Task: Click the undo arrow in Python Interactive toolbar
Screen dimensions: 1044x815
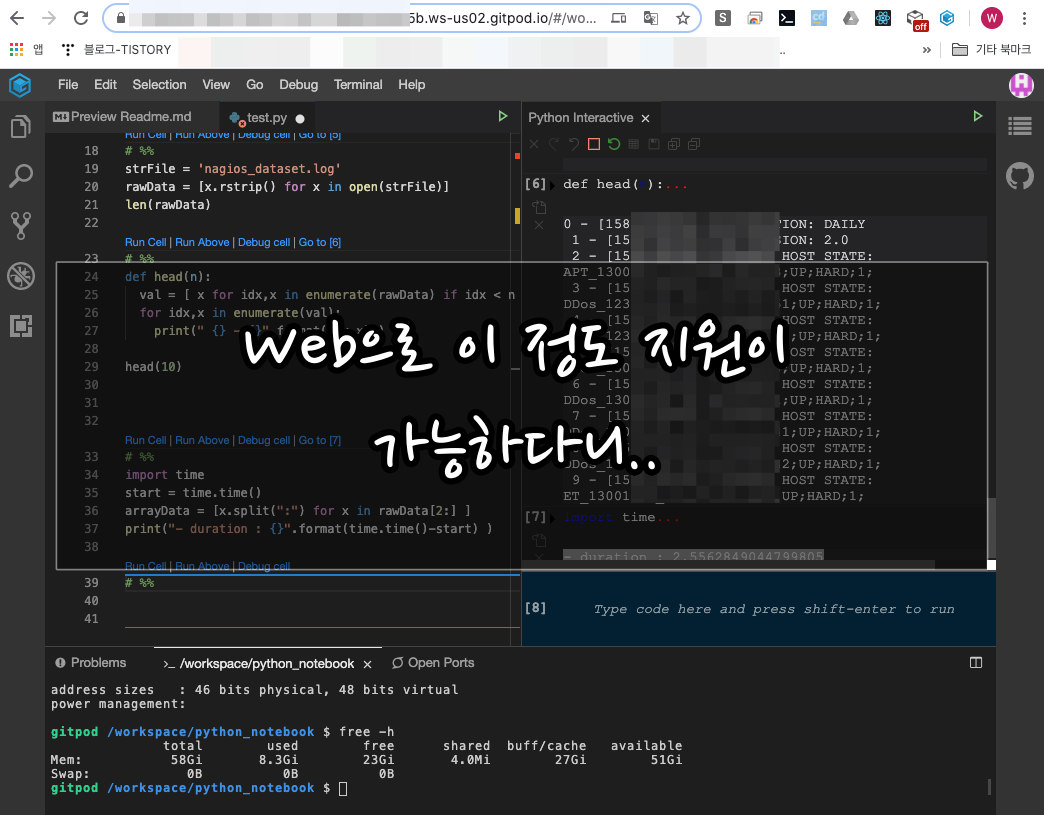Action: (574, 144)
